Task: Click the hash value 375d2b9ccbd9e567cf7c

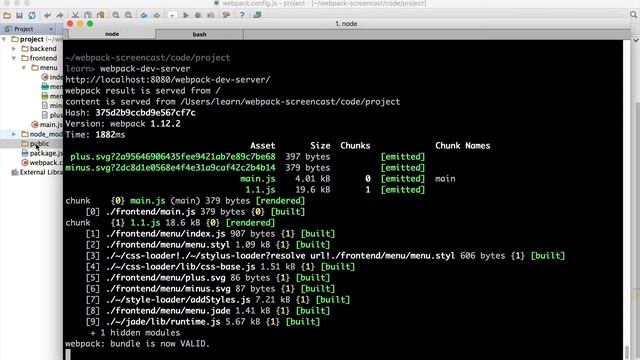Action: pyautogui.click(x=145, y=113)
